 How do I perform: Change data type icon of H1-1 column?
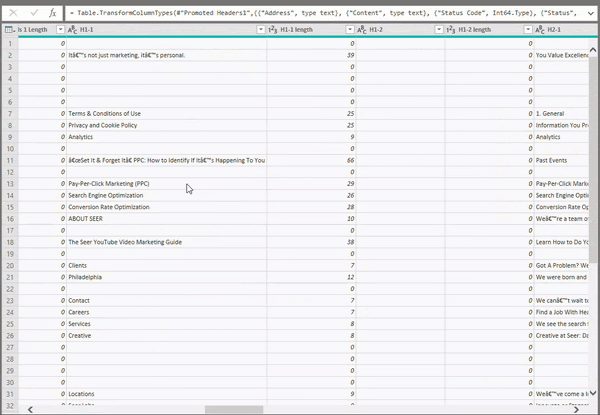(x=72, y=31)
